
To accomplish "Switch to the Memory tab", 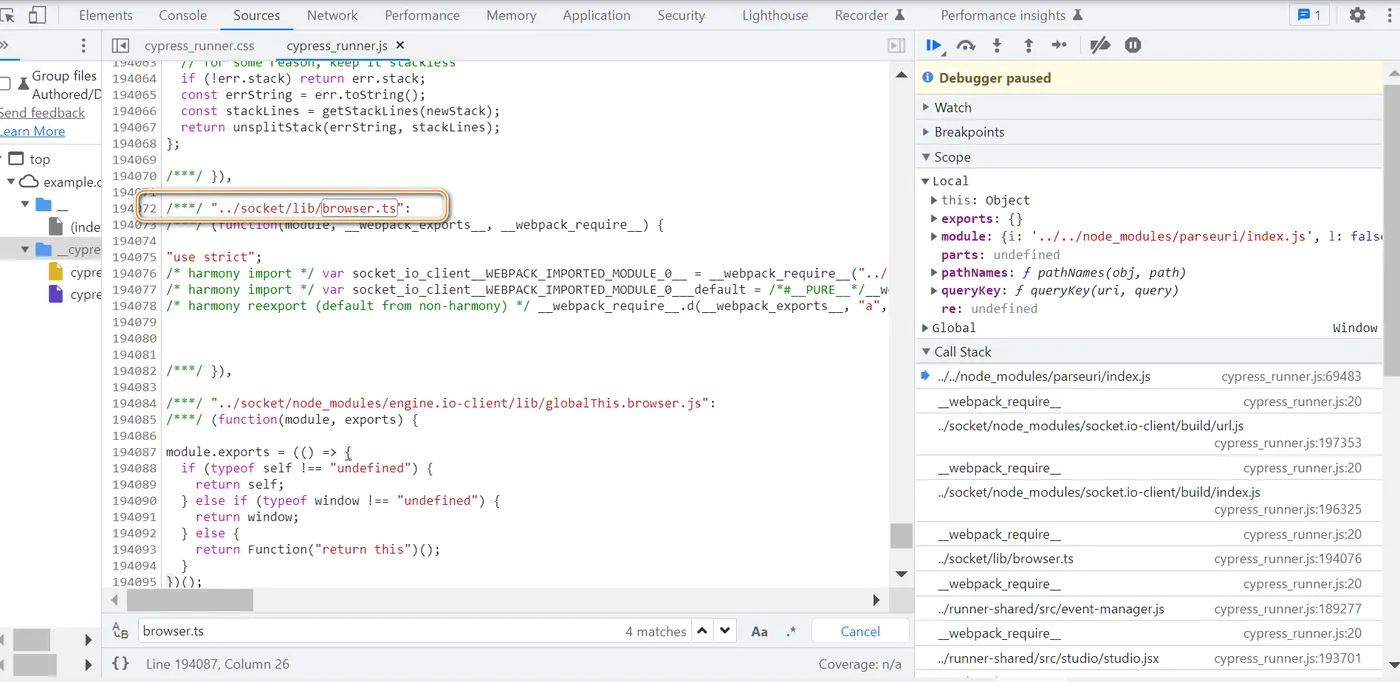I will (x=511, y=15).
